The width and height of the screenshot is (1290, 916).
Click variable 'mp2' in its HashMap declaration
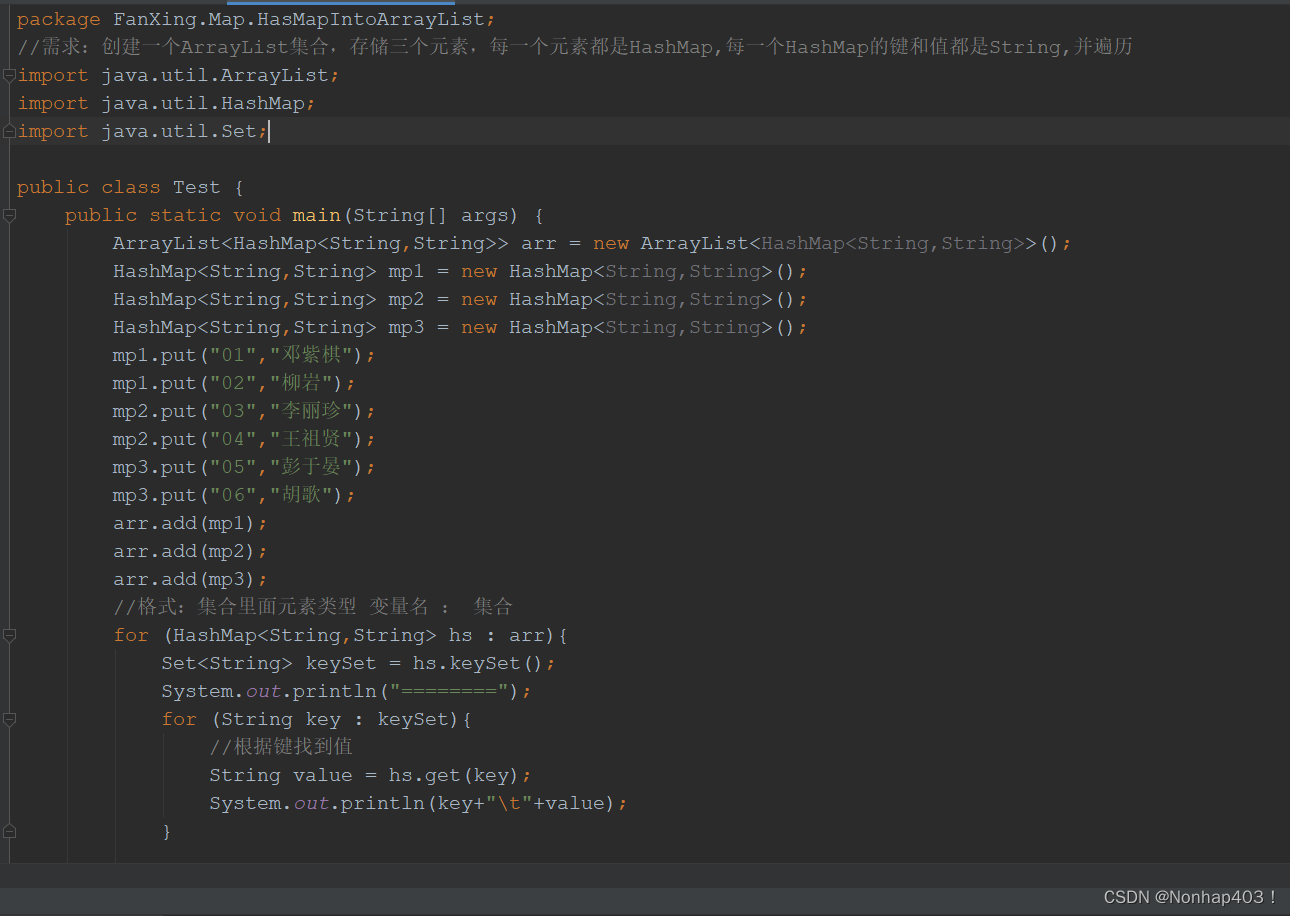point(406,299)
